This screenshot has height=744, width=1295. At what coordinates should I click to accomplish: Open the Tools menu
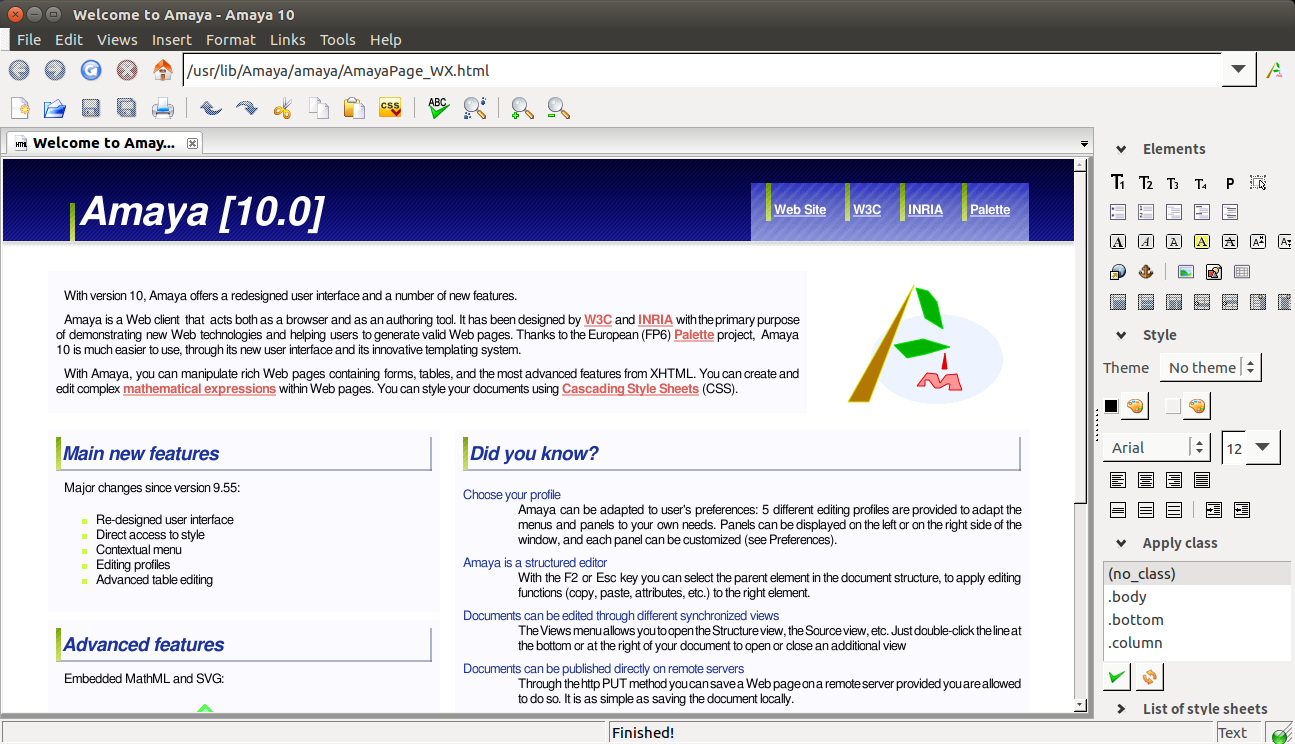tap(338, 40)
